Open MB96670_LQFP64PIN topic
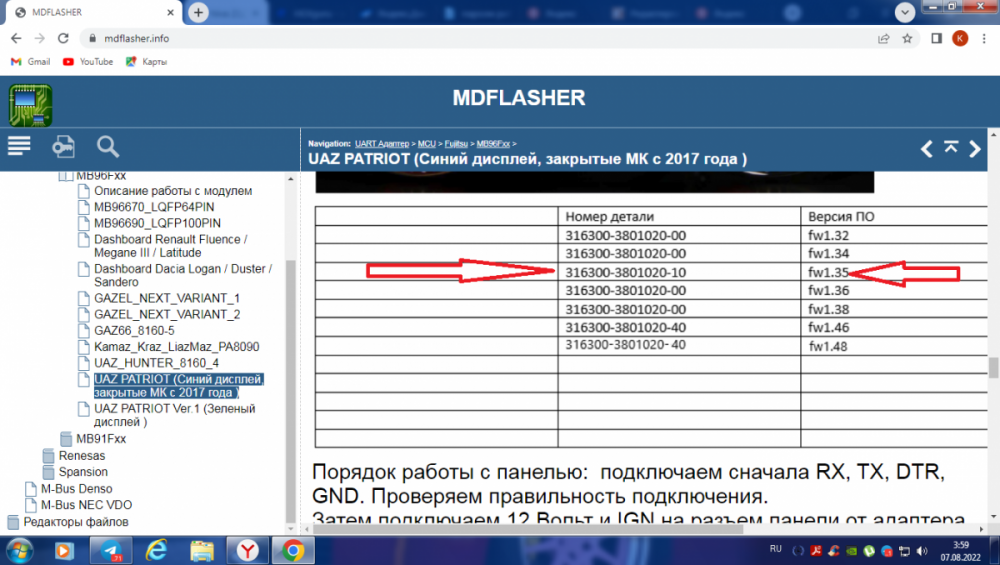Screen dimensions: 1000x565 154,207
